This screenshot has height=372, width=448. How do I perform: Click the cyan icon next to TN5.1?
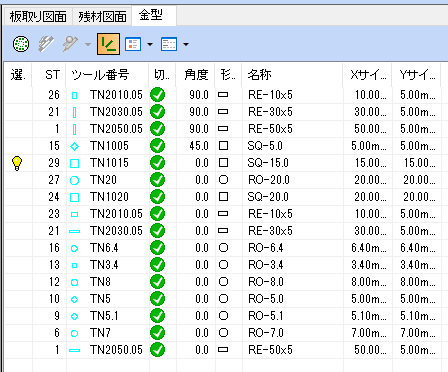point(74,316)
